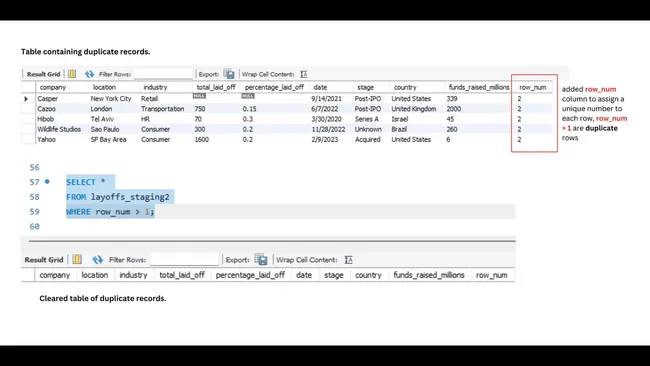Click the Transportation industry cell
Screen dimensions: 650x366
point(162,109)
